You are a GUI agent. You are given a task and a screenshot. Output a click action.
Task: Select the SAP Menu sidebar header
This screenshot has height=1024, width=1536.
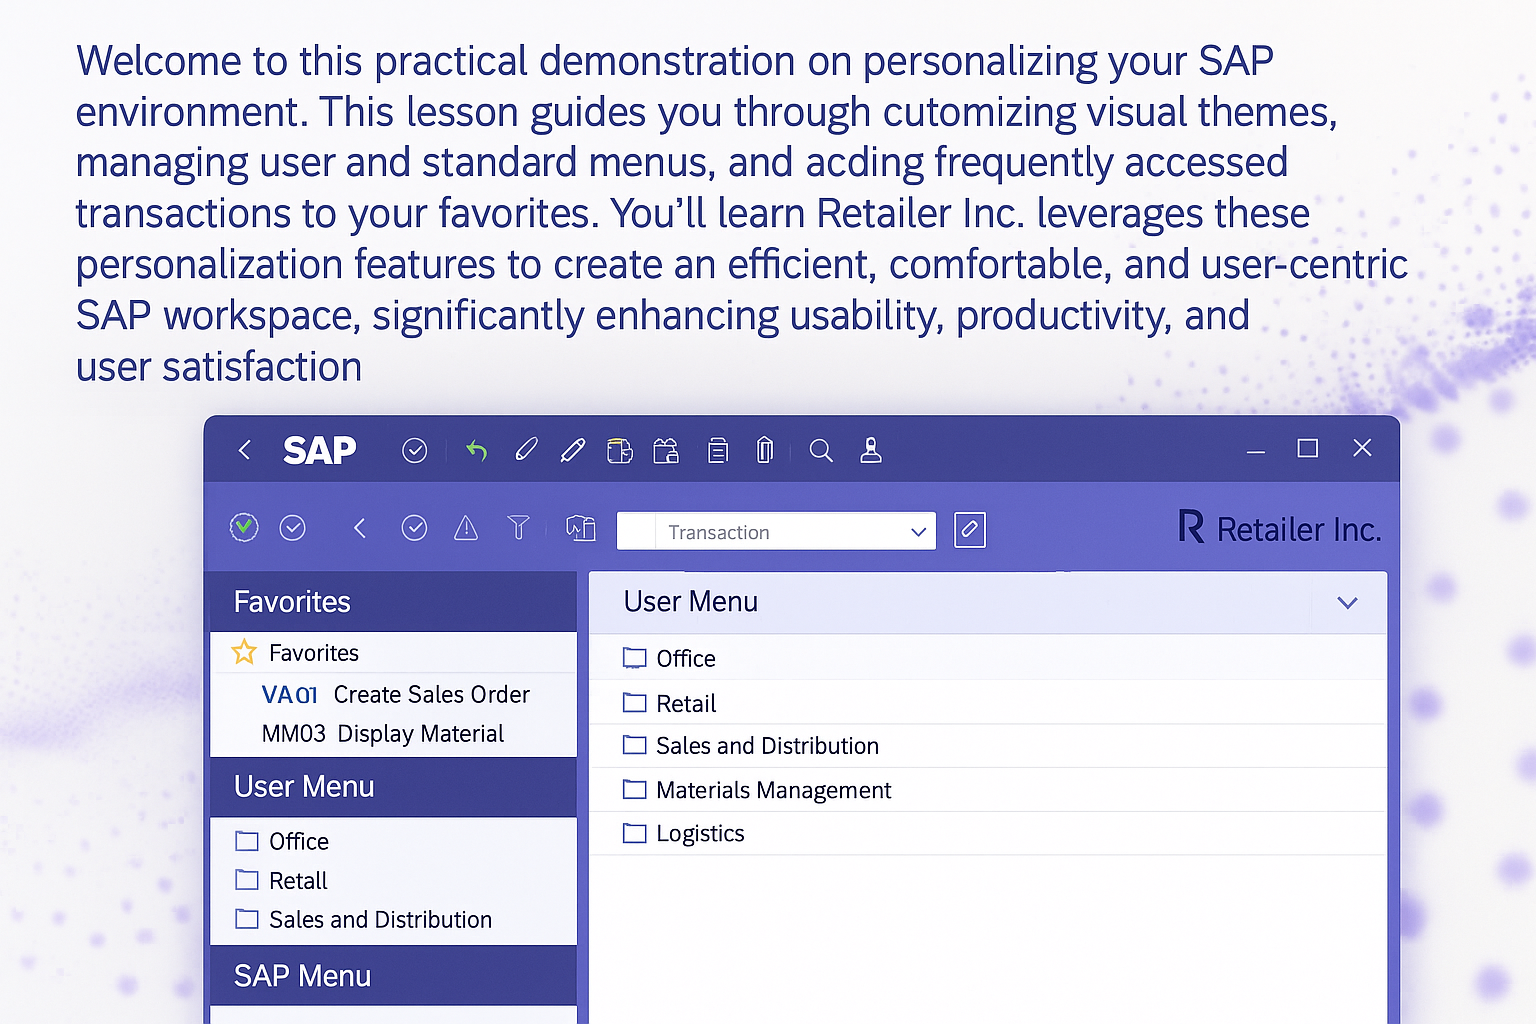393,976
